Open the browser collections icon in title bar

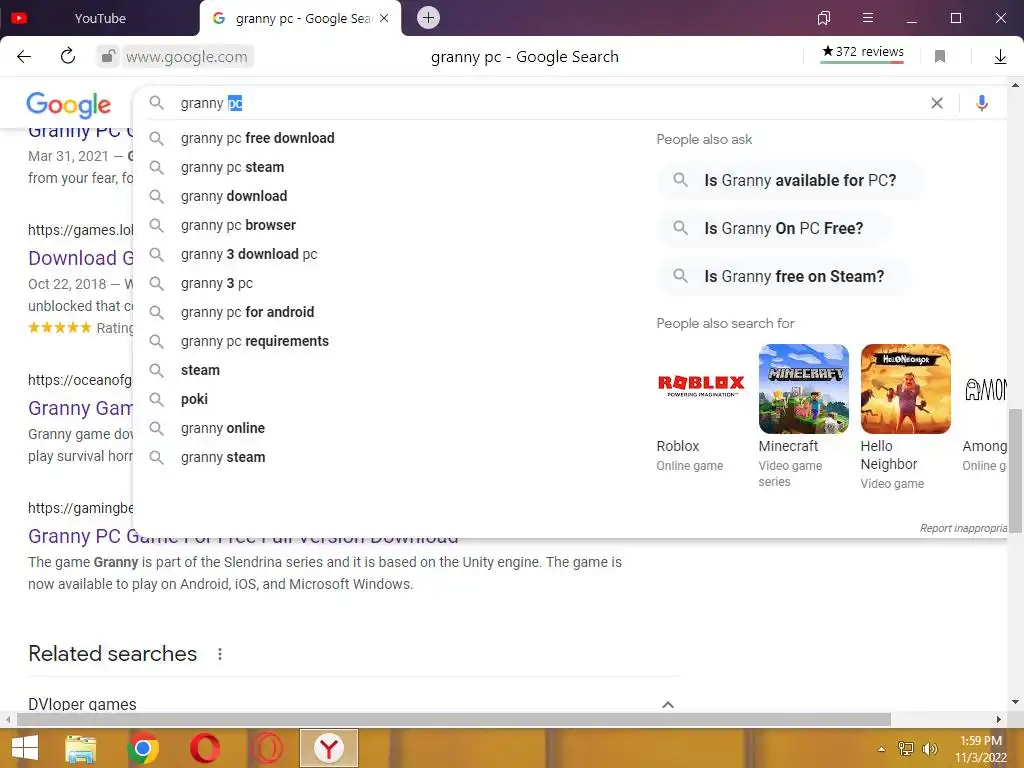tap(824, 18)
